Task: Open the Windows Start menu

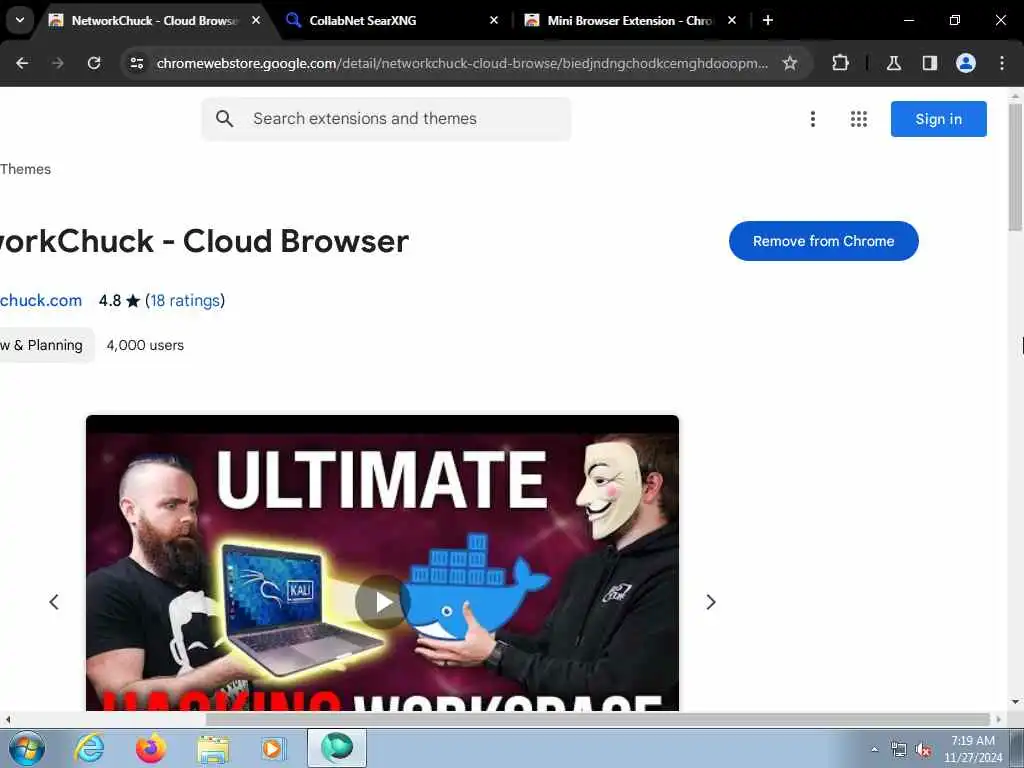Action: [27, 748]
